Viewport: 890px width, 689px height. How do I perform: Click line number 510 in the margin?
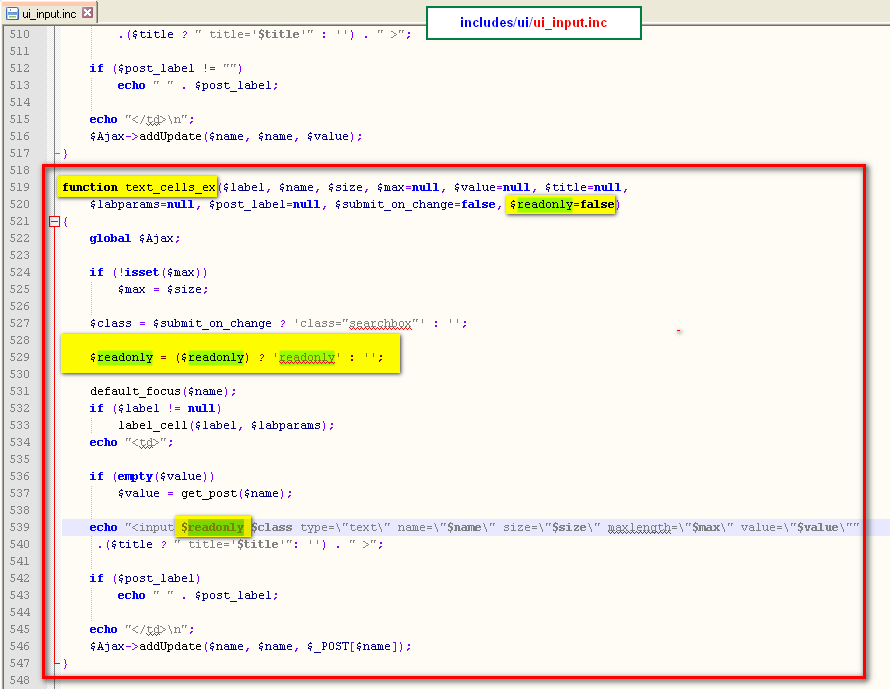pos(20,34)
